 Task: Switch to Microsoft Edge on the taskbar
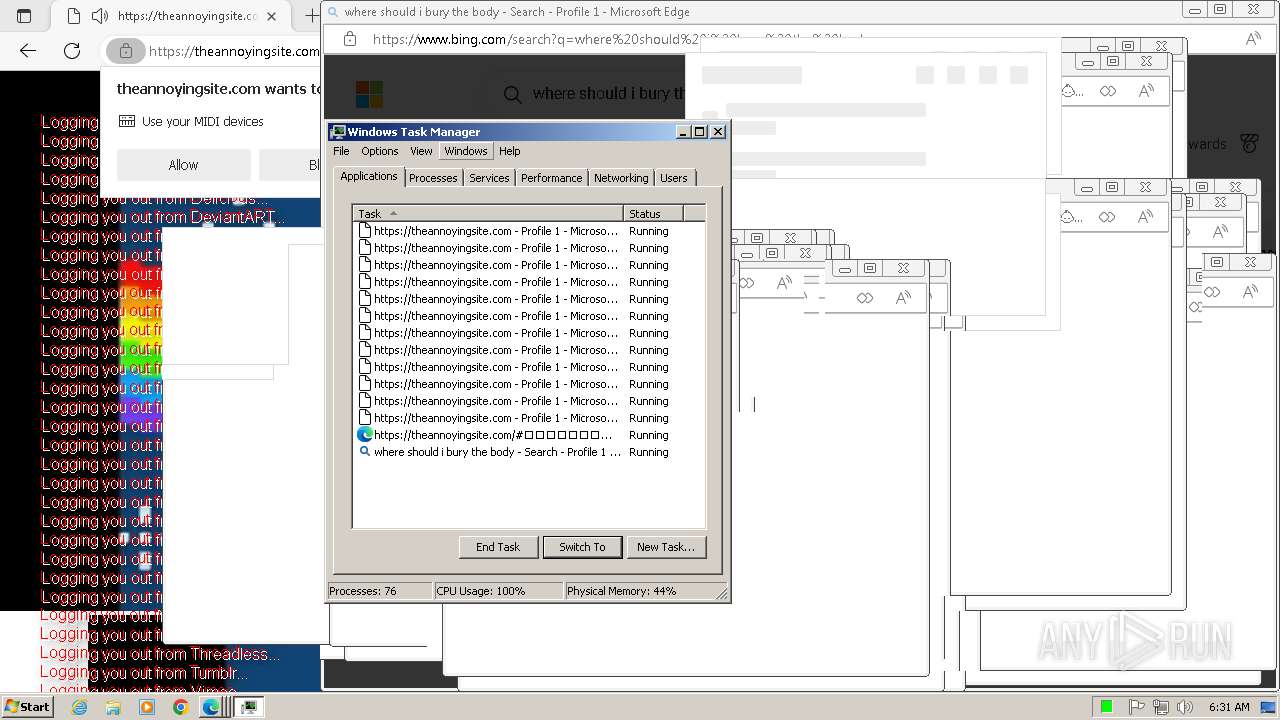pos(211,707)
